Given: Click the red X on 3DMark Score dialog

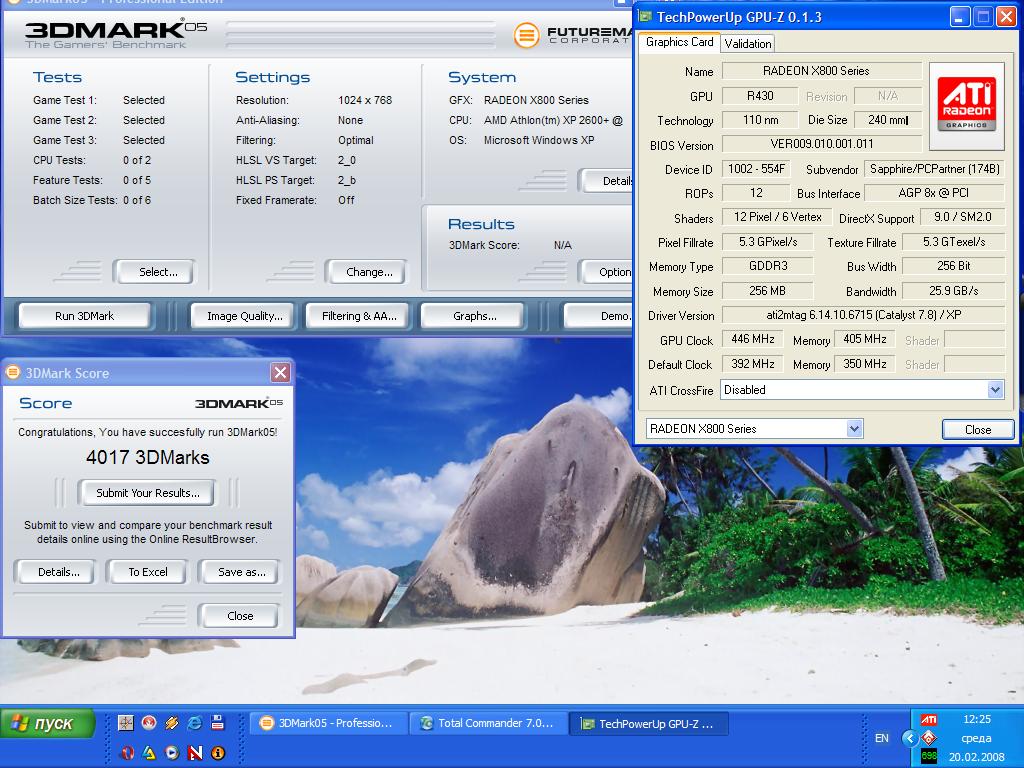Looking at the screenshot, I should (x=280, y=373).
